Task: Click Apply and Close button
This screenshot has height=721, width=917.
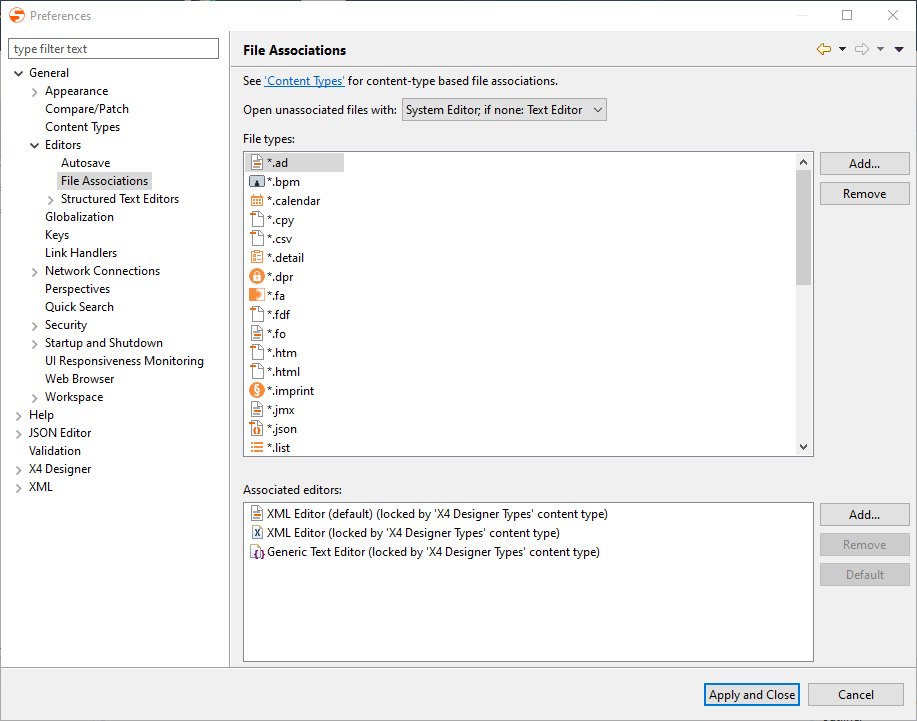Action: (751, 695)
